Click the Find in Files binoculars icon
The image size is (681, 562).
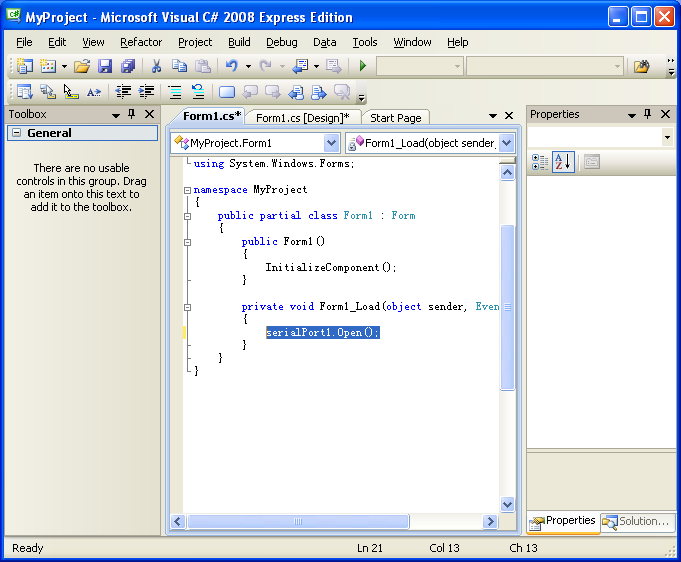[641, 66]
